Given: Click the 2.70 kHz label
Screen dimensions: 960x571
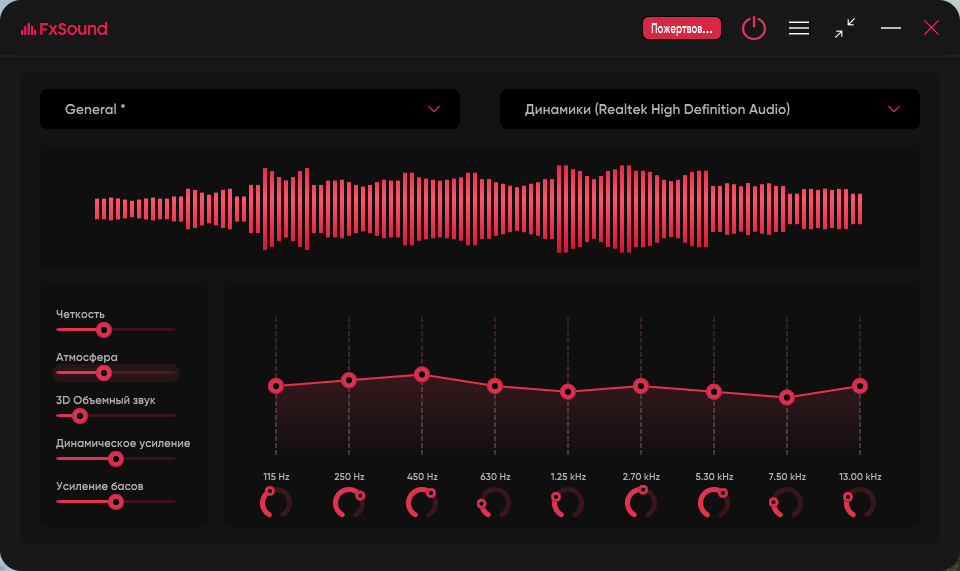Looking at the screenshot, I should pos(641,477).
